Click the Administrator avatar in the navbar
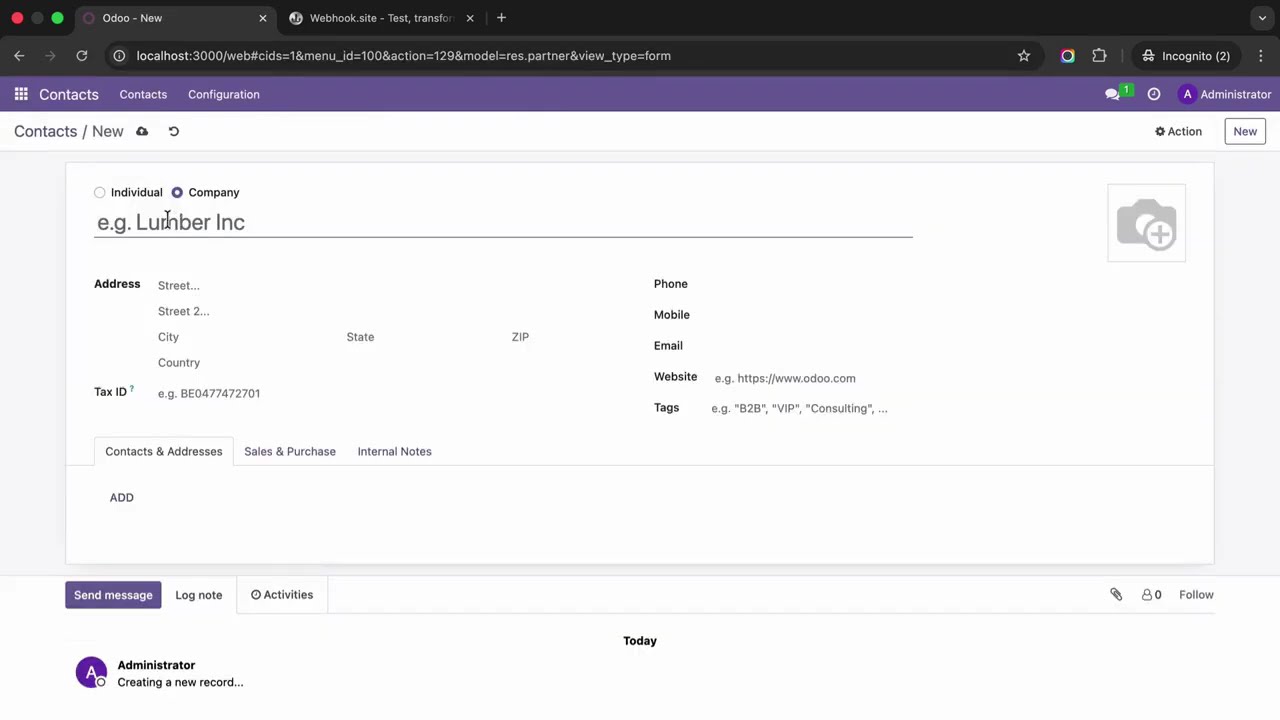 point(1187,94)
